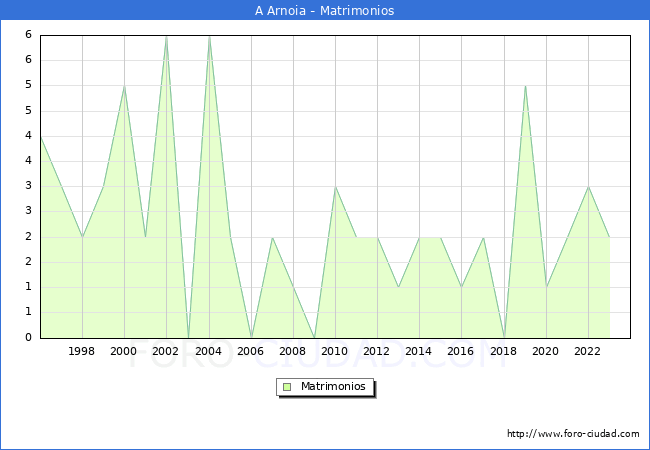Click the 2010 peak data point
Viewport: 650px width, 450px height.
335,187
